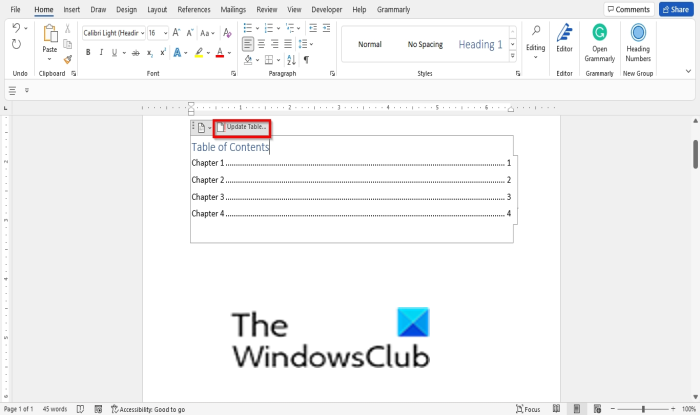
Task: Click the Copy icon
Action: (67, 44)
